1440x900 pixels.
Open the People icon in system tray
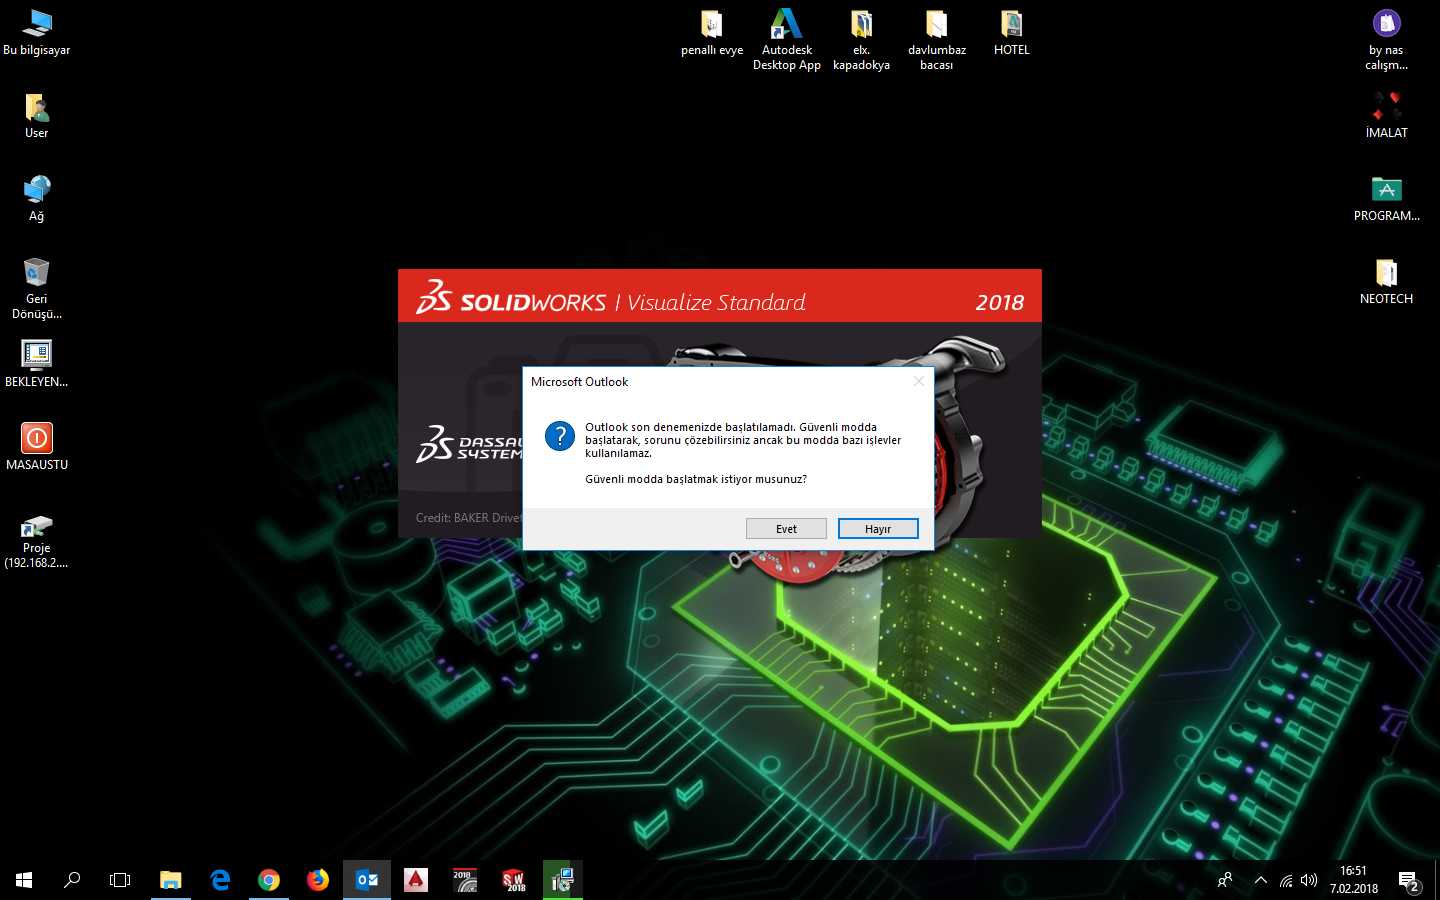click(1225, 880)
